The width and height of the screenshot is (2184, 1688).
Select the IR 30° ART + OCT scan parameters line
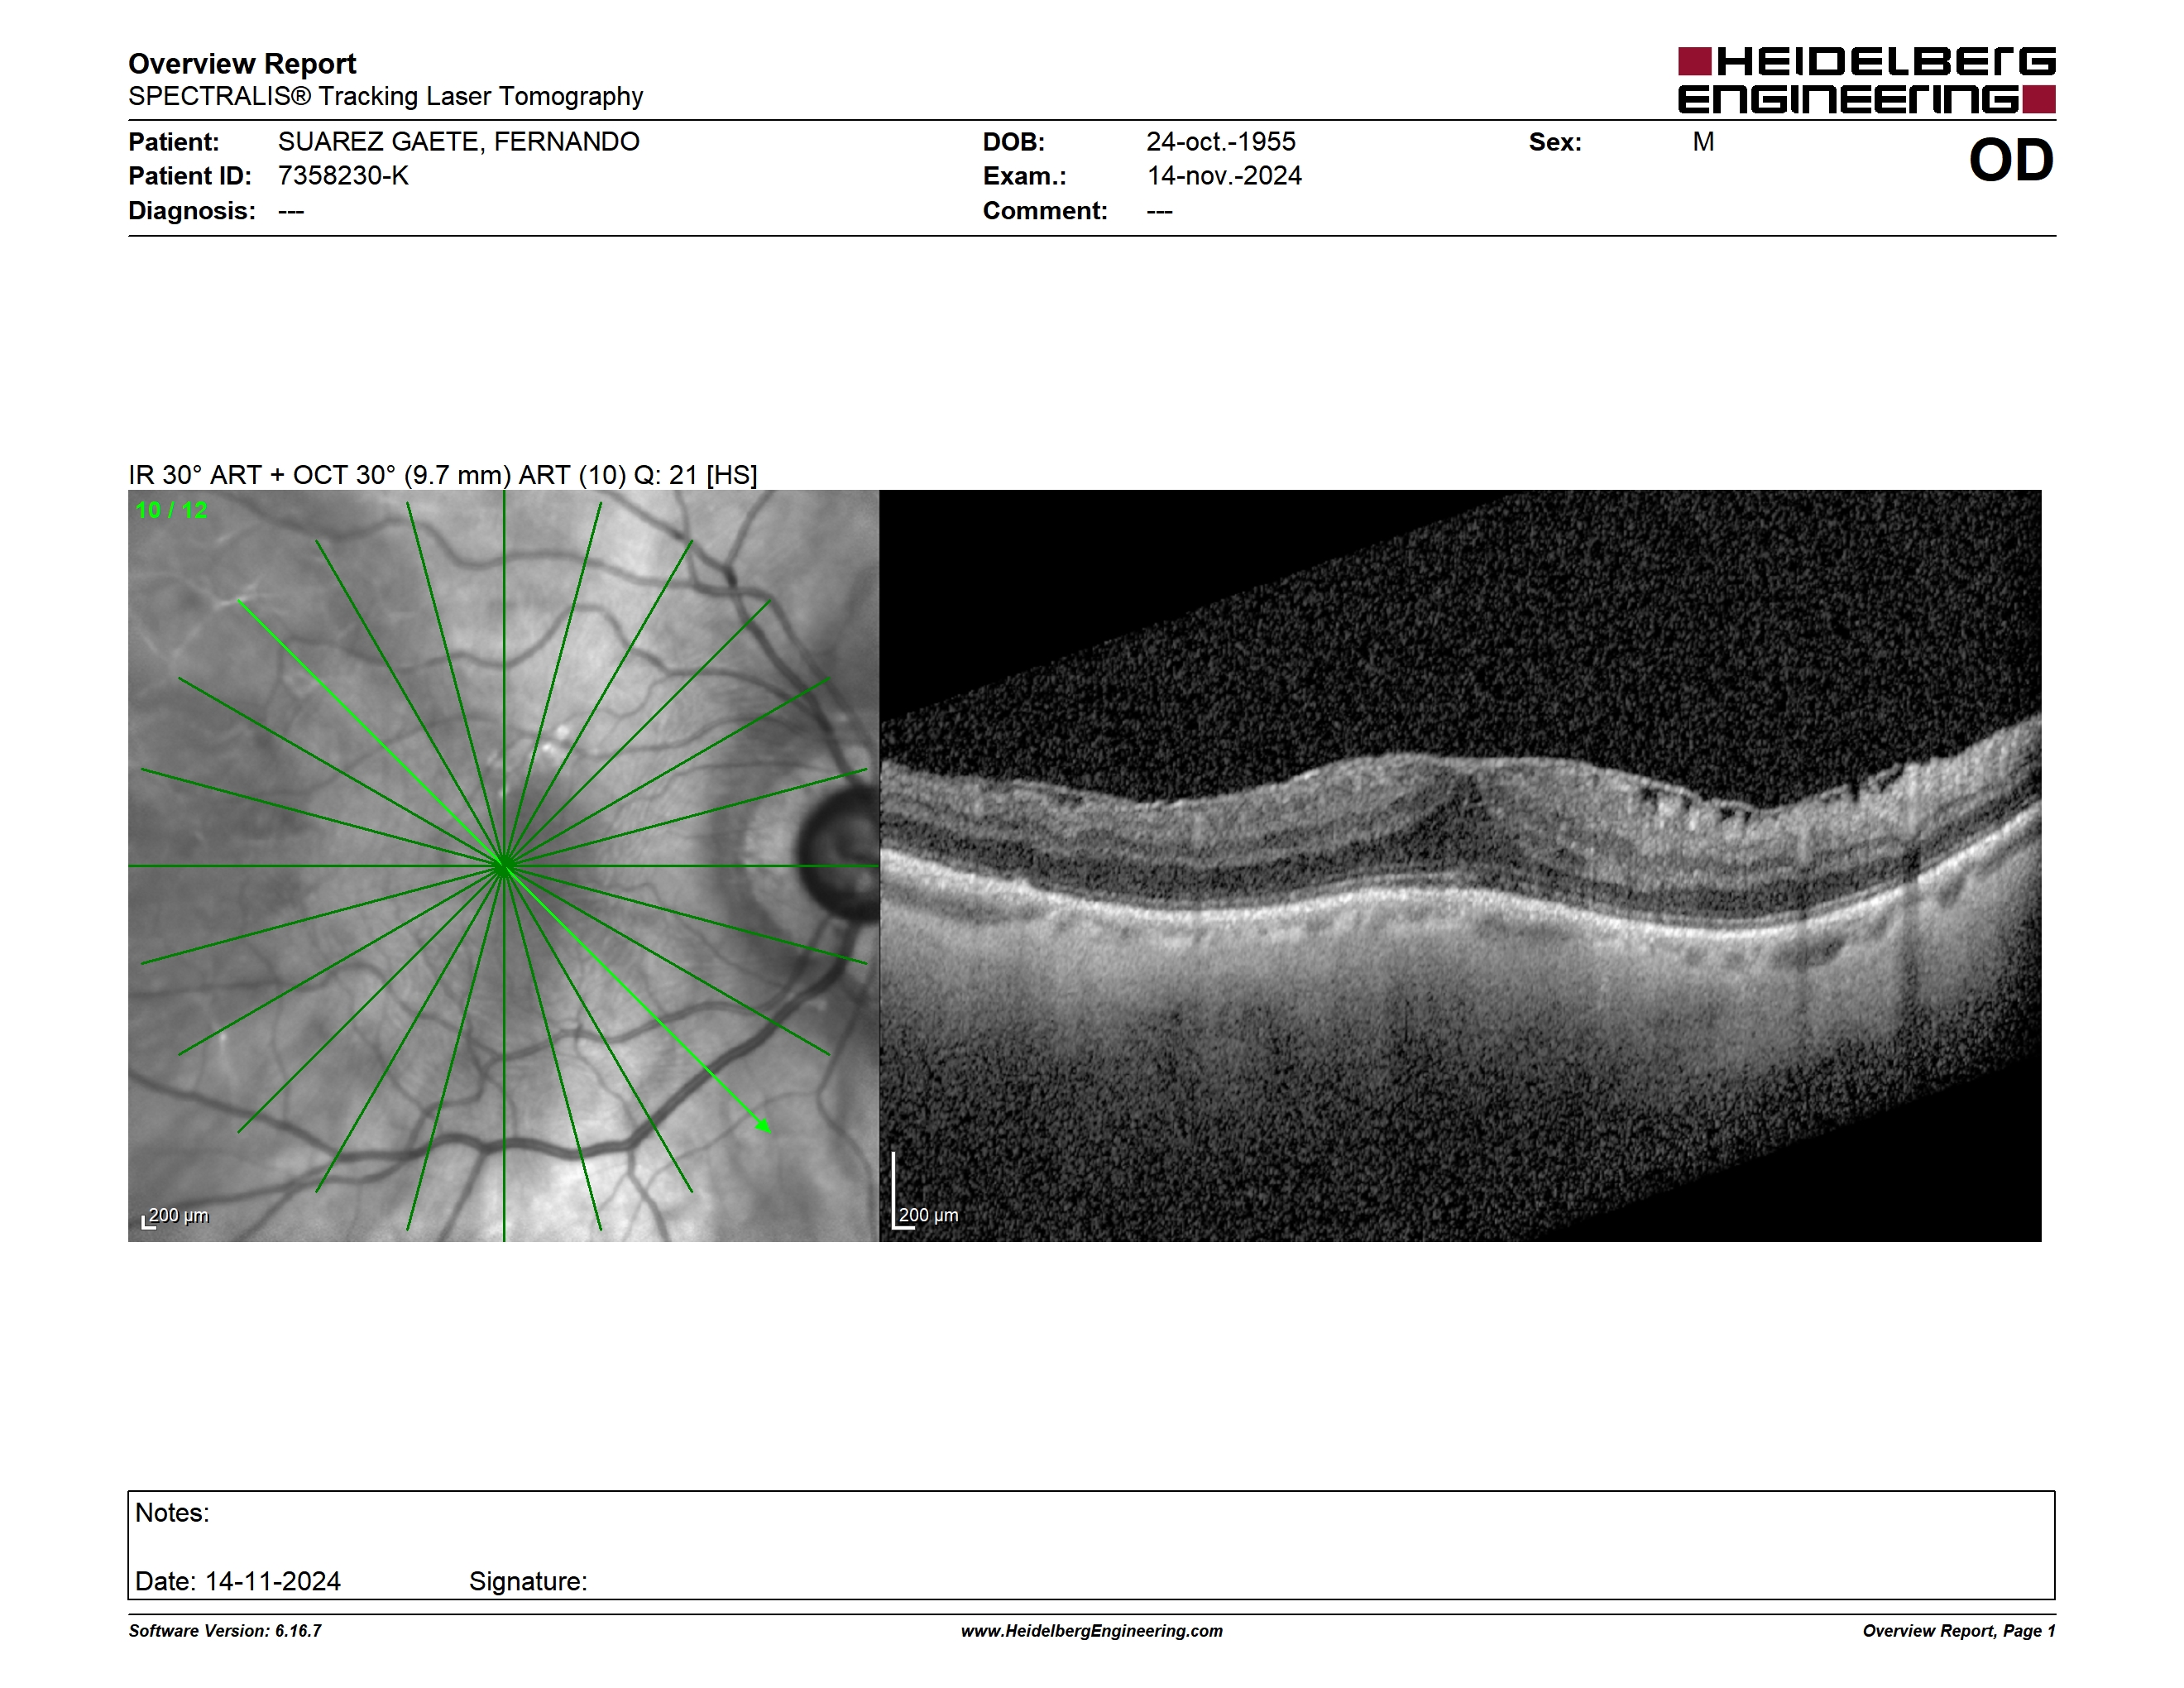[x=443, y=475]
